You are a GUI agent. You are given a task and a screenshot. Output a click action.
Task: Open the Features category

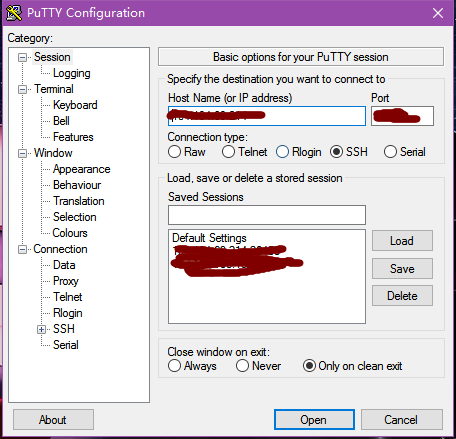pyautogui.click(x=73, y=137)
